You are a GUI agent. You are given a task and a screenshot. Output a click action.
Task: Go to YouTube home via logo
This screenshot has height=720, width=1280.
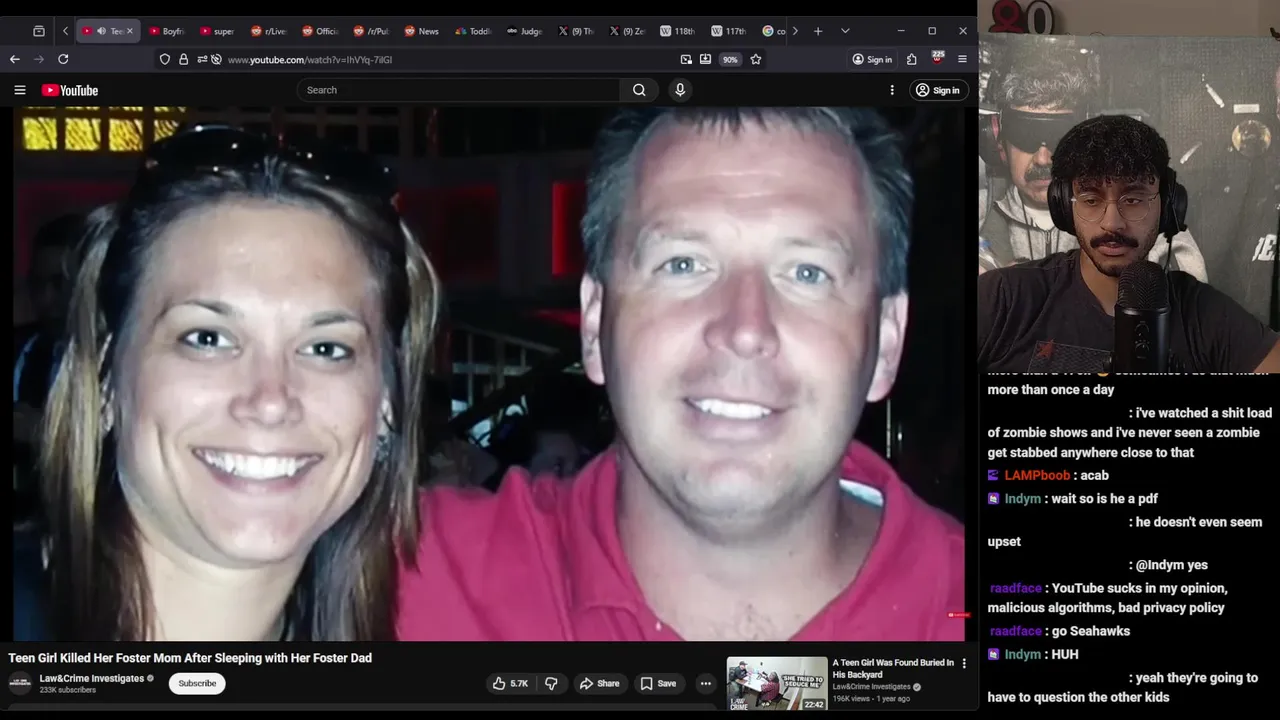pyautogui.click(x=70, y=90)
